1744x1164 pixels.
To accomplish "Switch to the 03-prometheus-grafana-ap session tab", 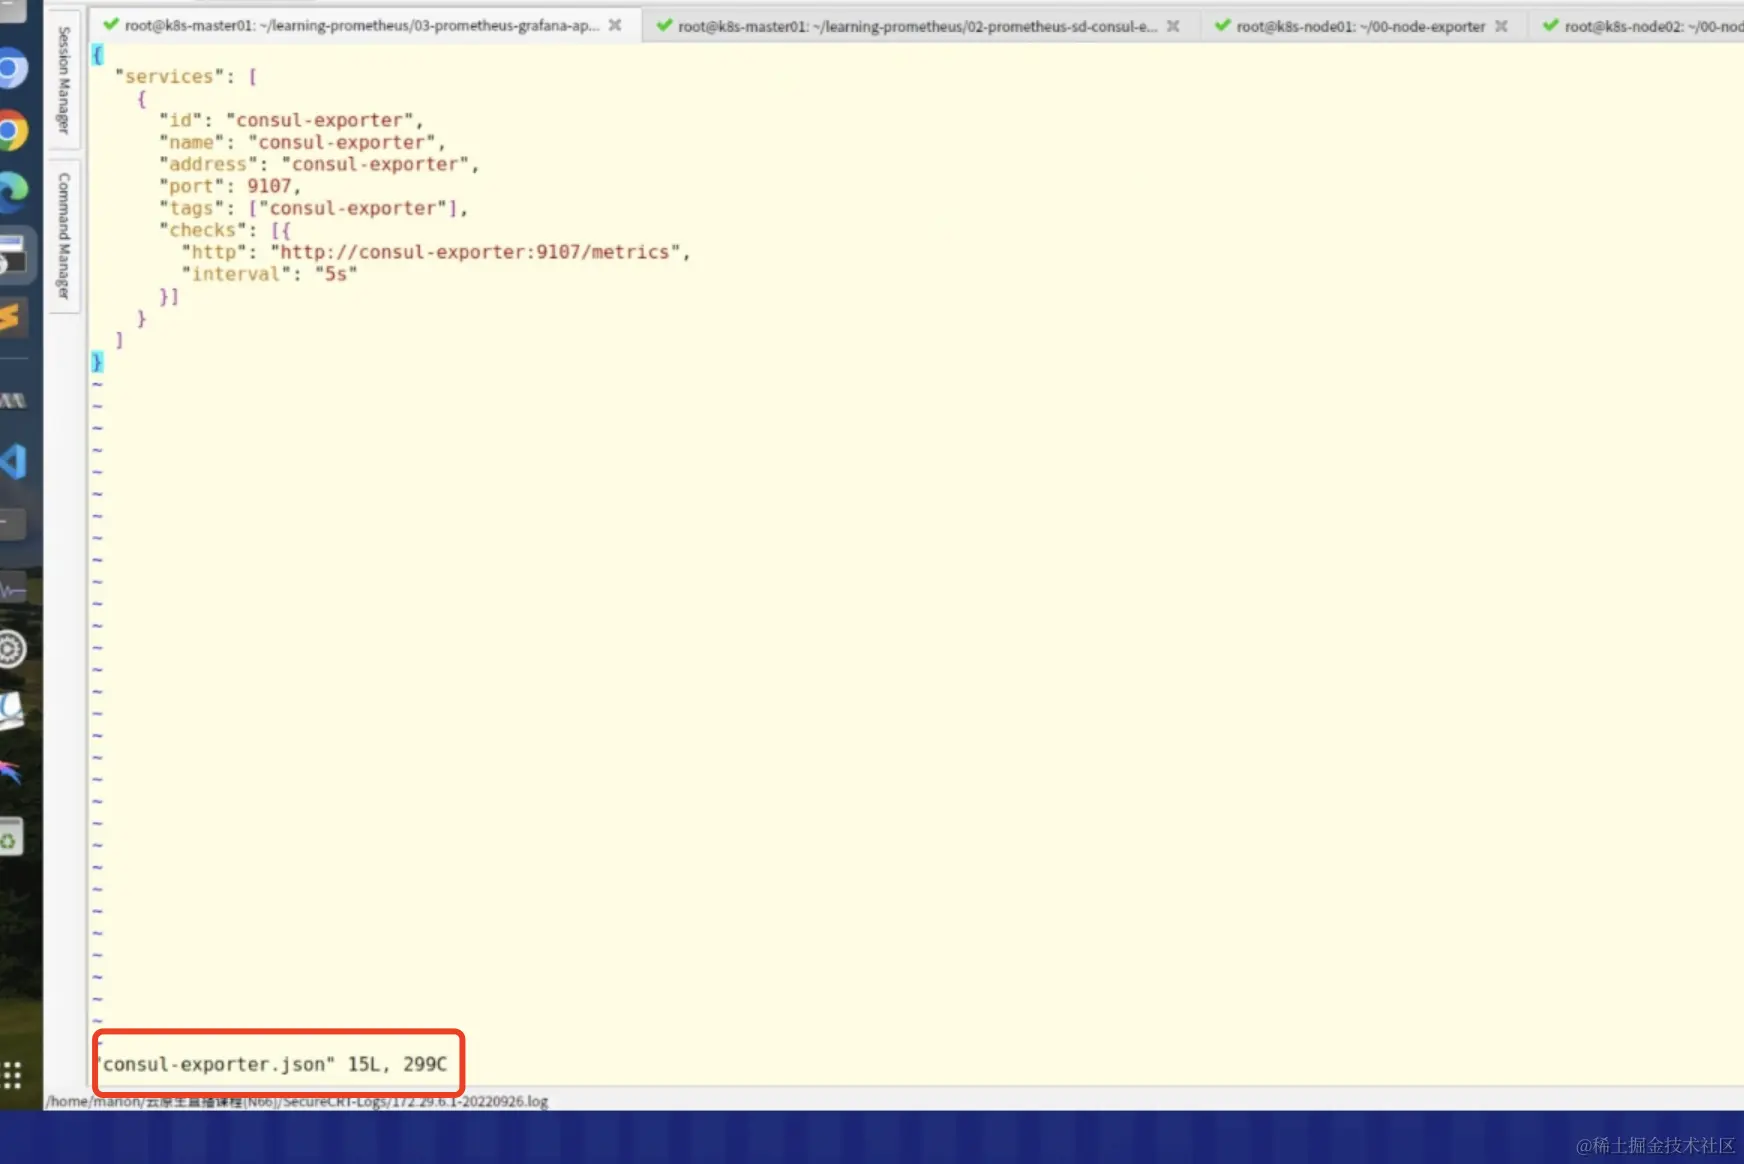I will (x=364, y=25).
